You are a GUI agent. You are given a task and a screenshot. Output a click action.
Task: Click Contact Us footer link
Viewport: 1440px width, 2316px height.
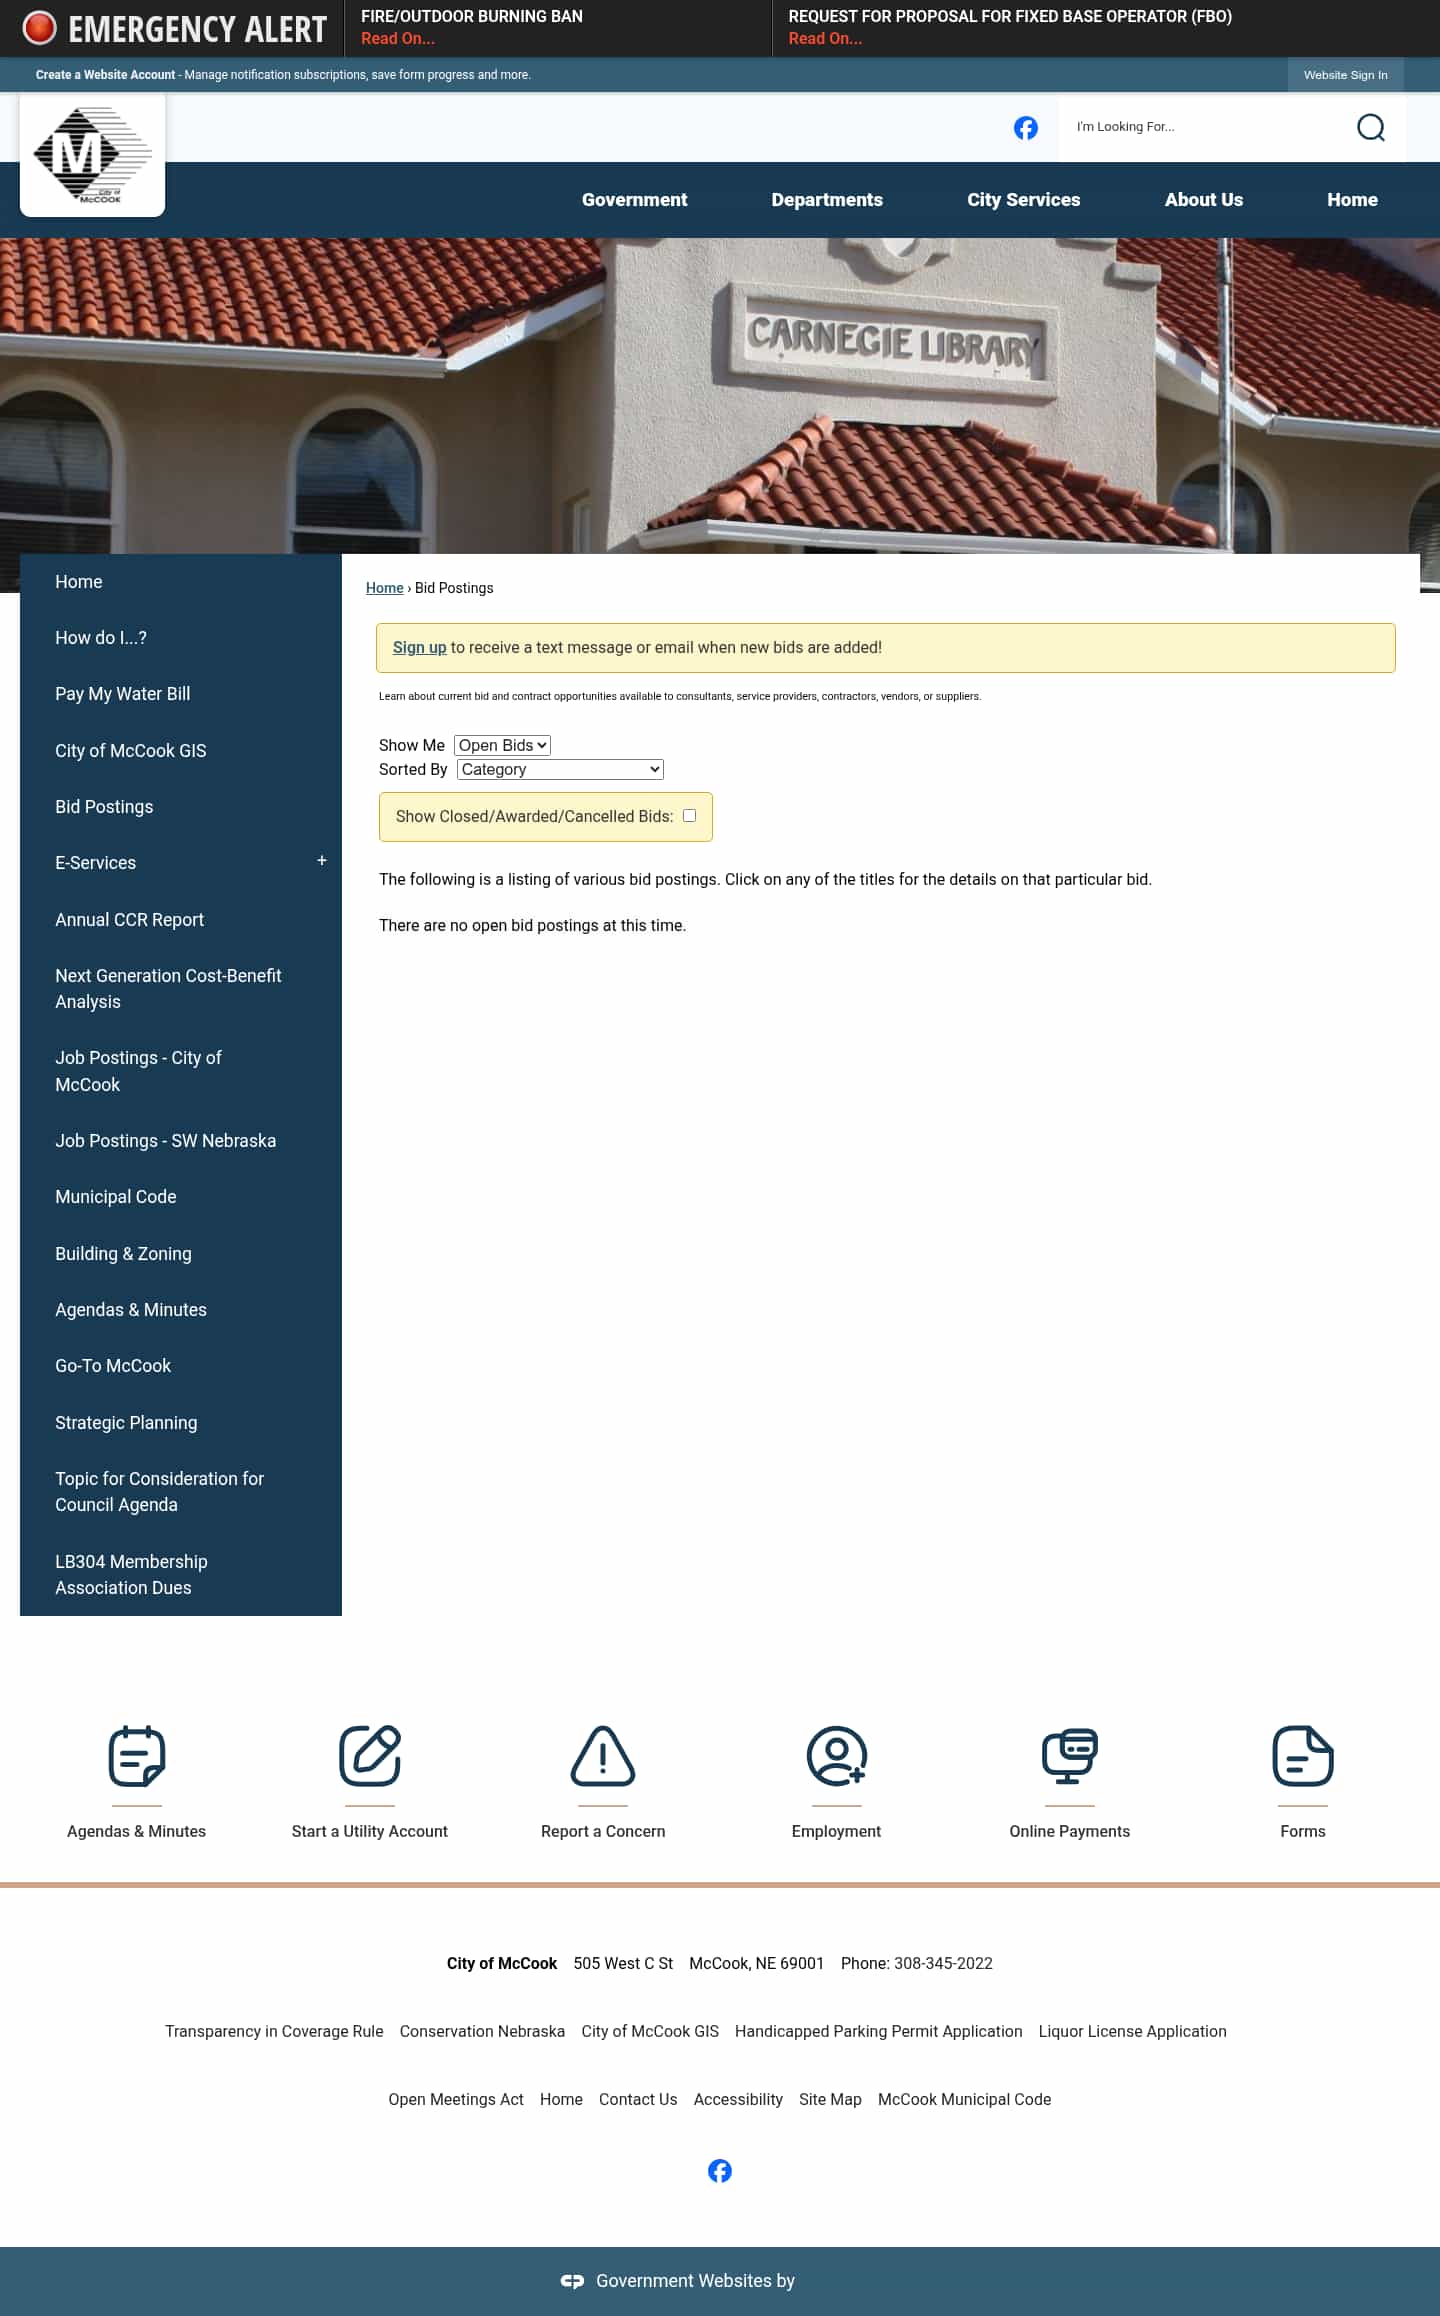(x=638, y=2099)
